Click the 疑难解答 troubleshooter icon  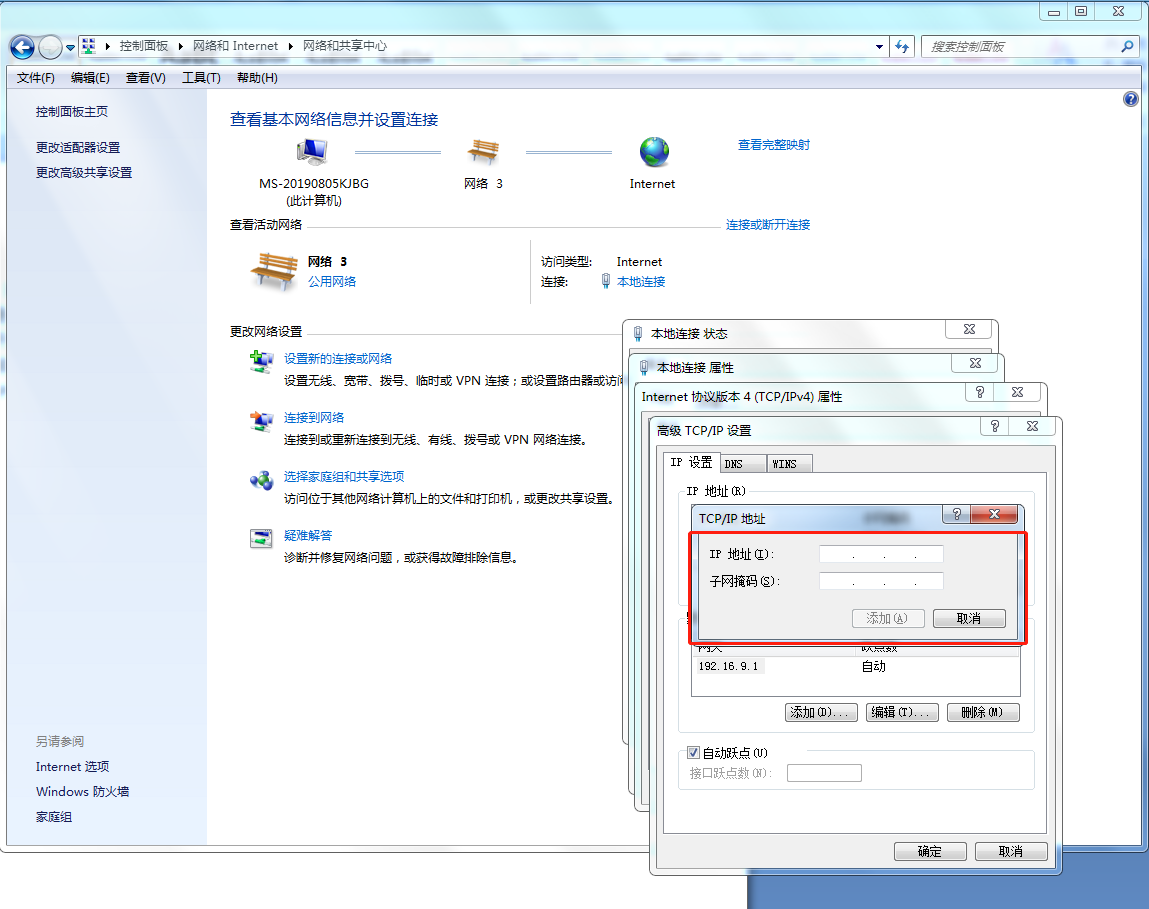(x=261, y=538)
